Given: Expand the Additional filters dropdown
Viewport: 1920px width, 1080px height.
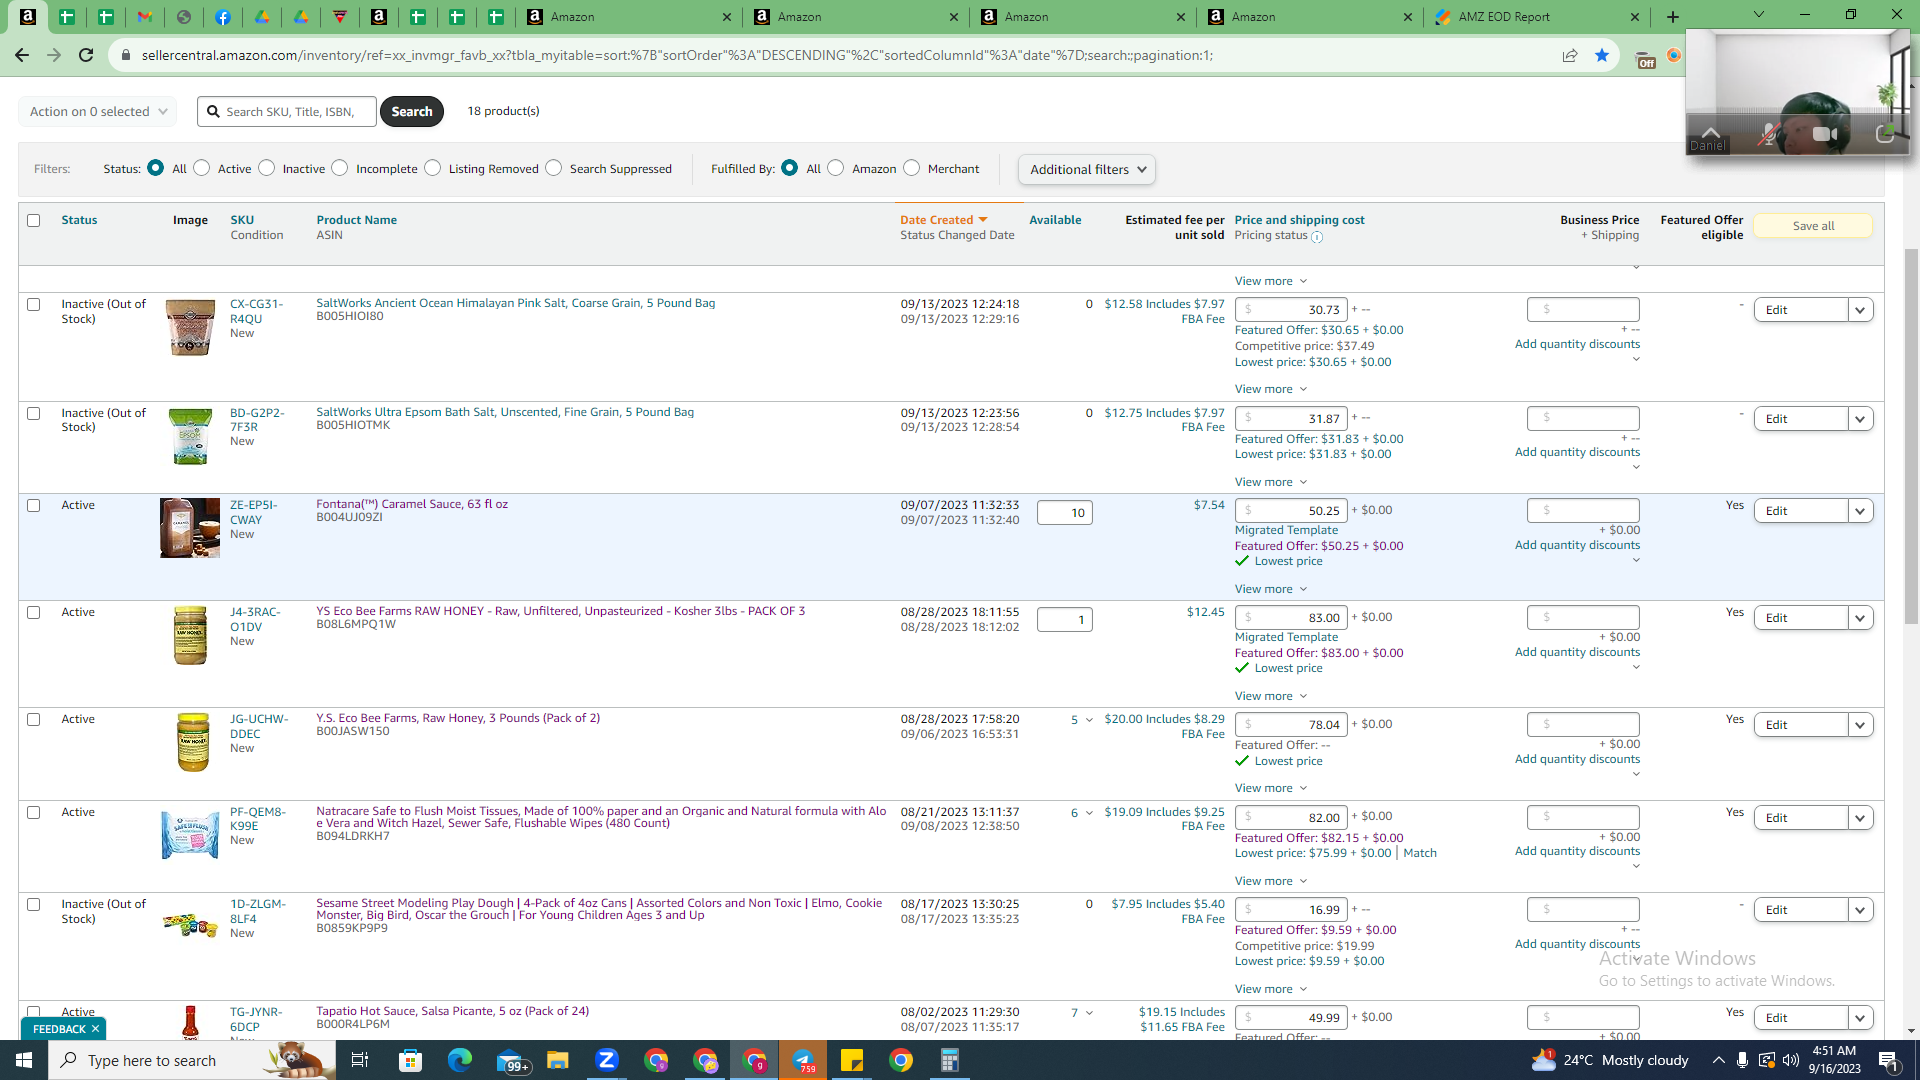Looking at the screenshot, I should pyautogui.click(x=1087, y=169).
